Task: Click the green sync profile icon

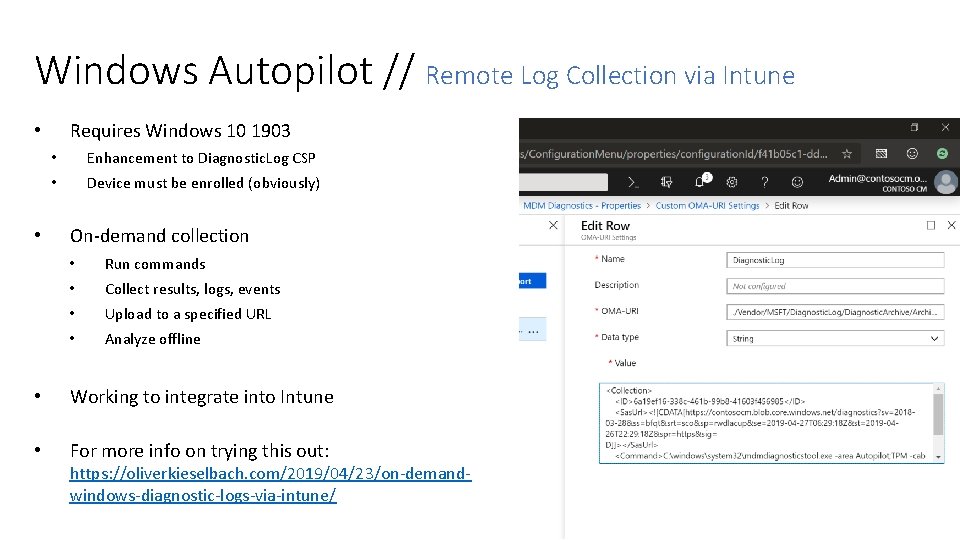Action: 942,154
